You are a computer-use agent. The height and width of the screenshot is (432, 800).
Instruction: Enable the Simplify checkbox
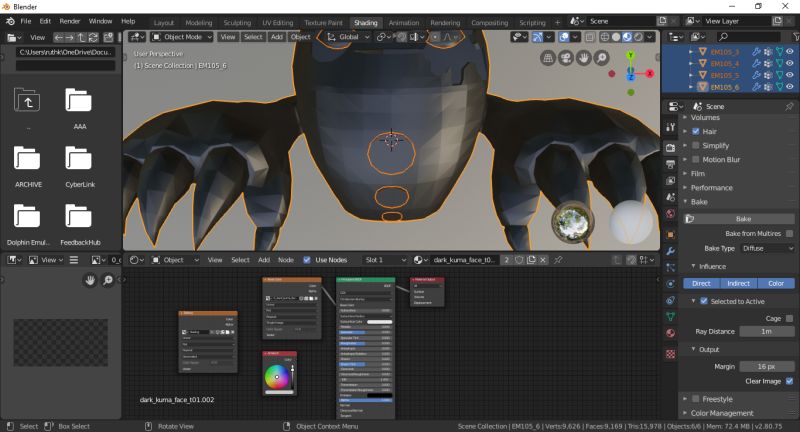coord(695,145)
